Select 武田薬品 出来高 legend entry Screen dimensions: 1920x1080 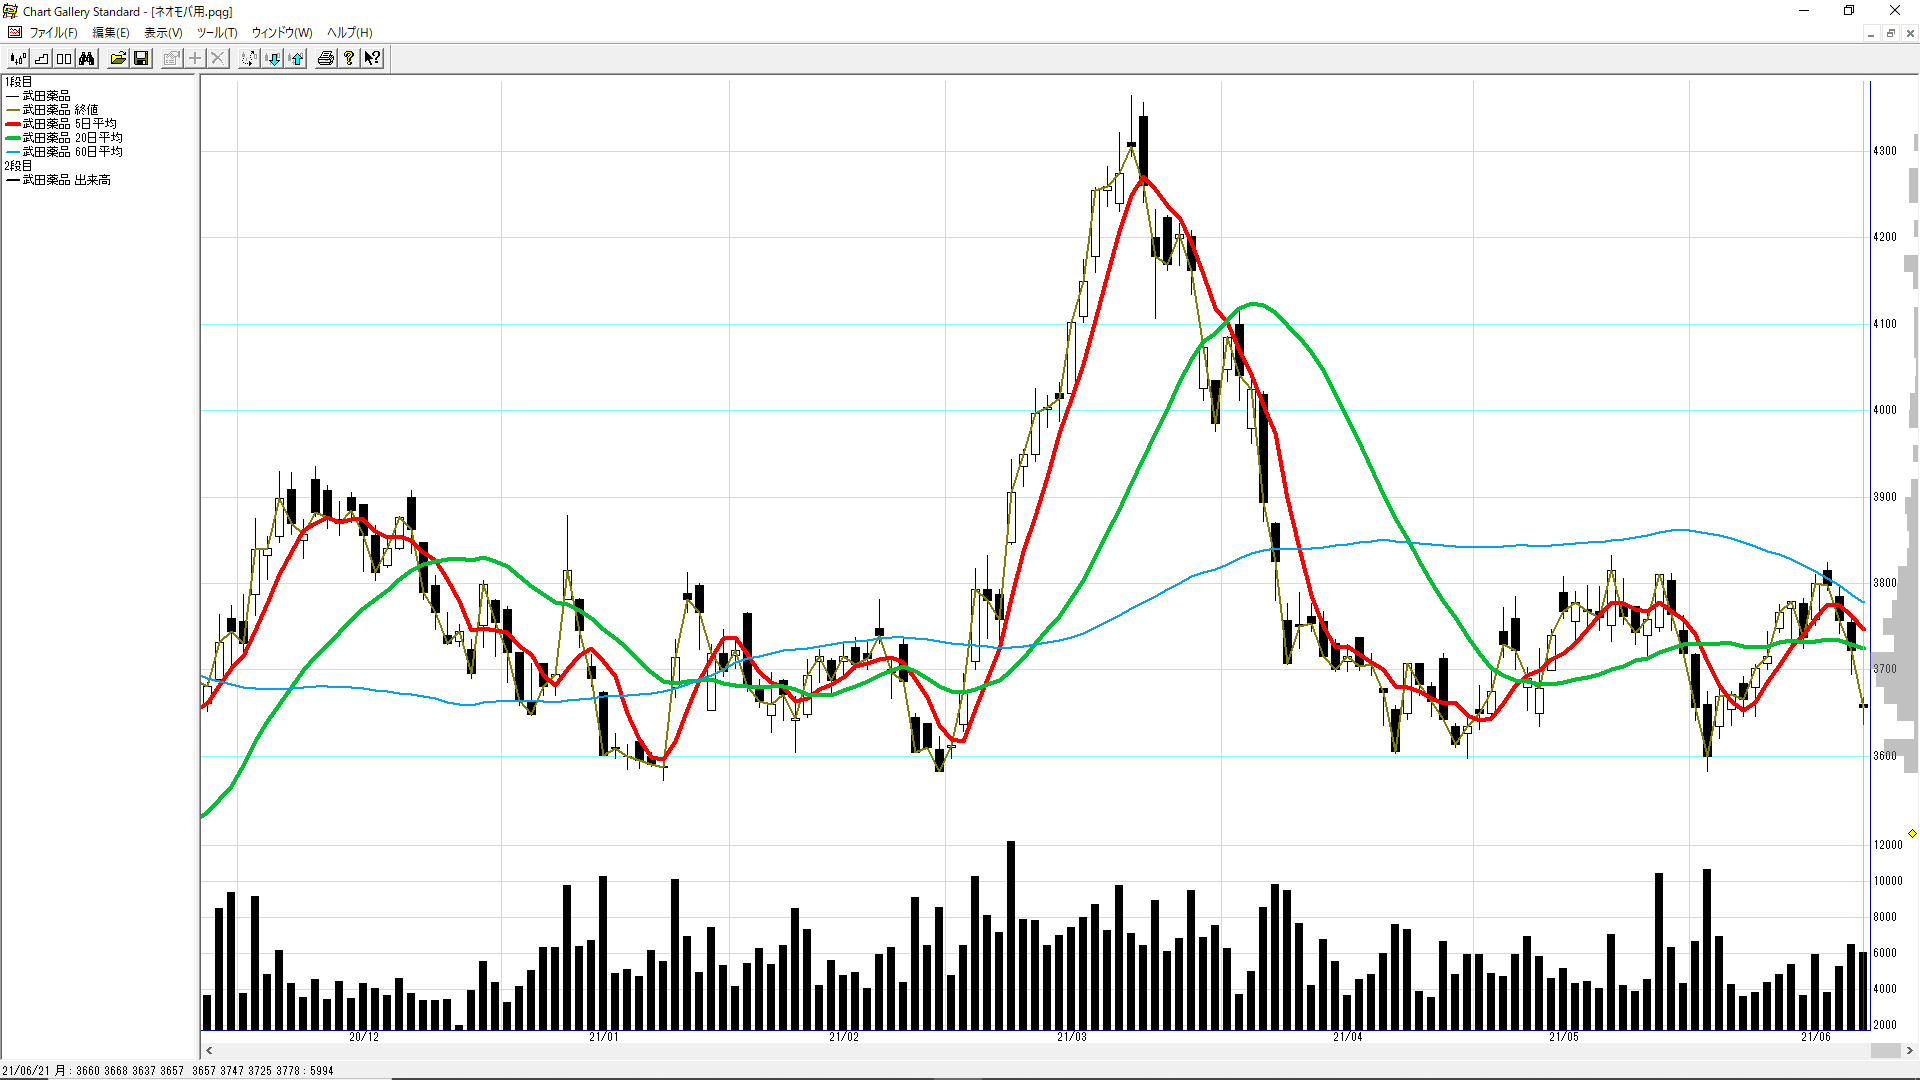pyautogui.click(x=66, y=180)
